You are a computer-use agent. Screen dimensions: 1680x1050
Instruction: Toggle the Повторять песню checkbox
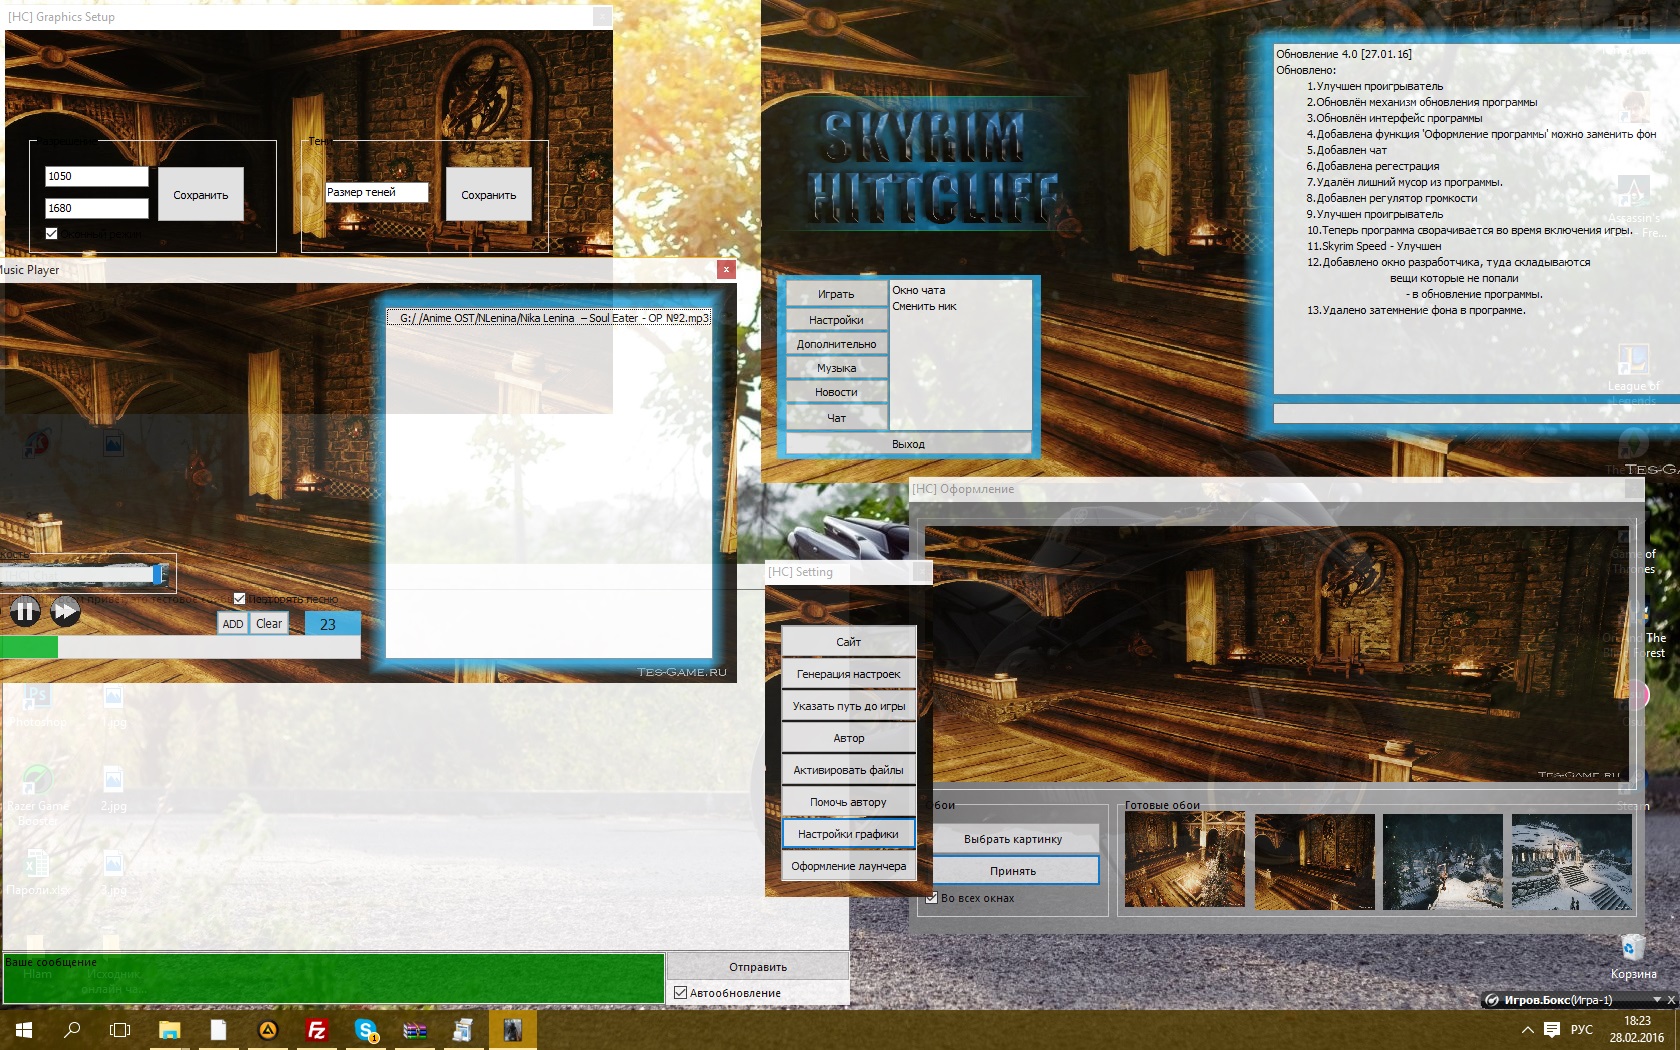(239, 599)
